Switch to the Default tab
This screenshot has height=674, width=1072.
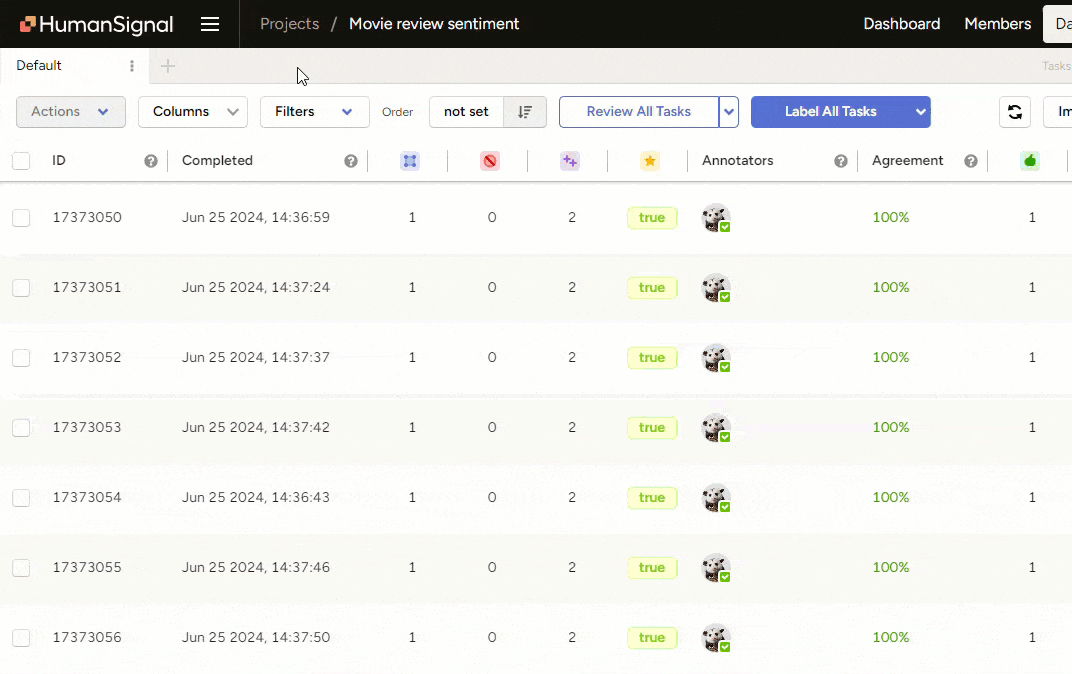(40, 66)
